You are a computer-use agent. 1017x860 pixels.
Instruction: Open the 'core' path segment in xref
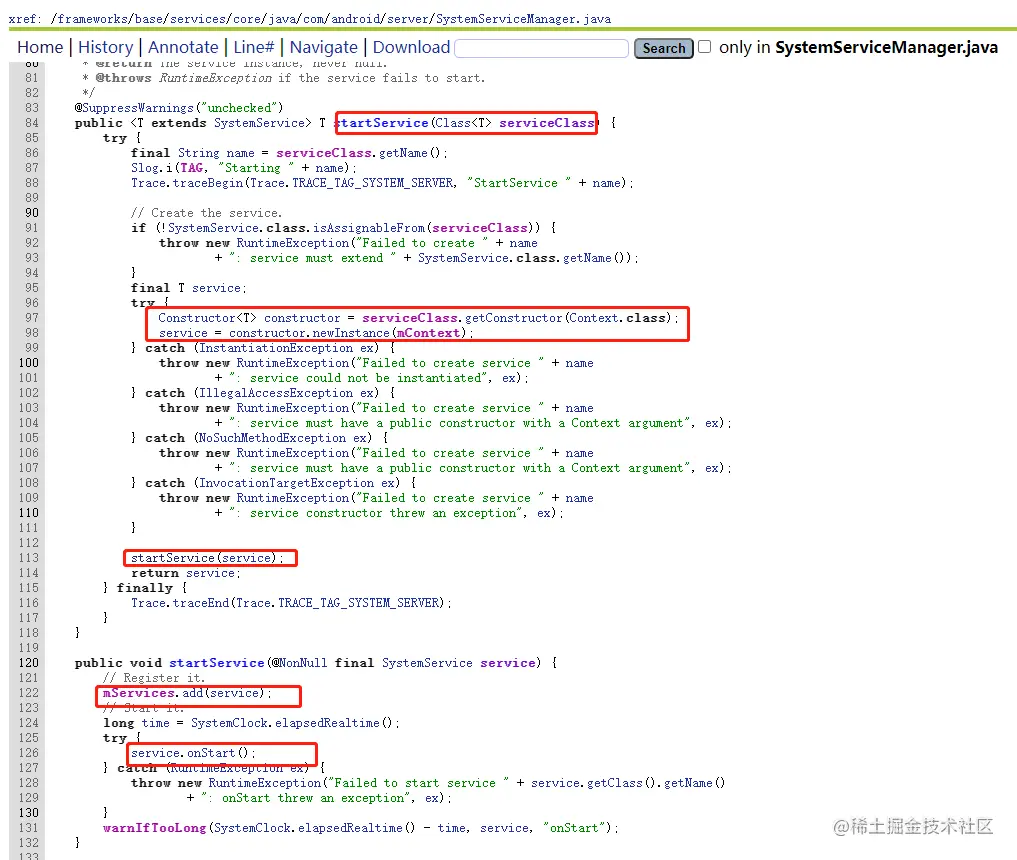click(x=247, y=19)
